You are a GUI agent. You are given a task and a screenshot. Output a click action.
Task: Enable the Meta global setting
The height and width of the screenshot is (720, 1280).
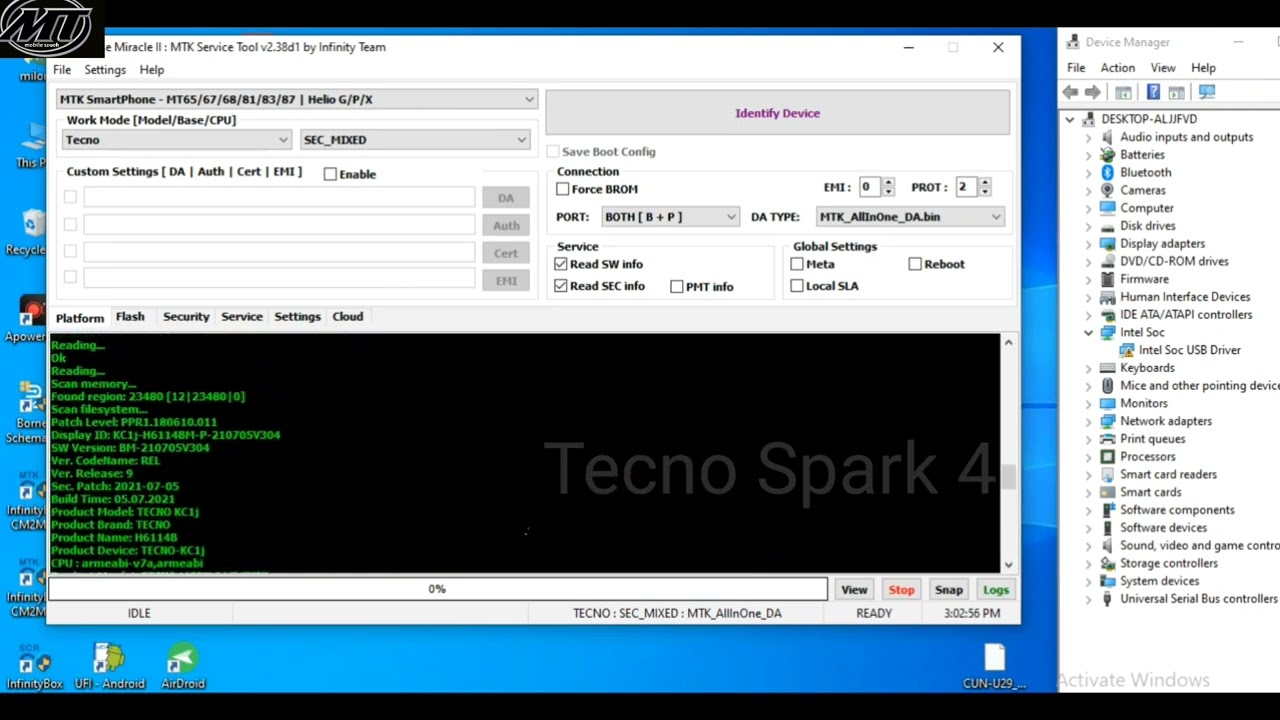[x=797, y=264]
